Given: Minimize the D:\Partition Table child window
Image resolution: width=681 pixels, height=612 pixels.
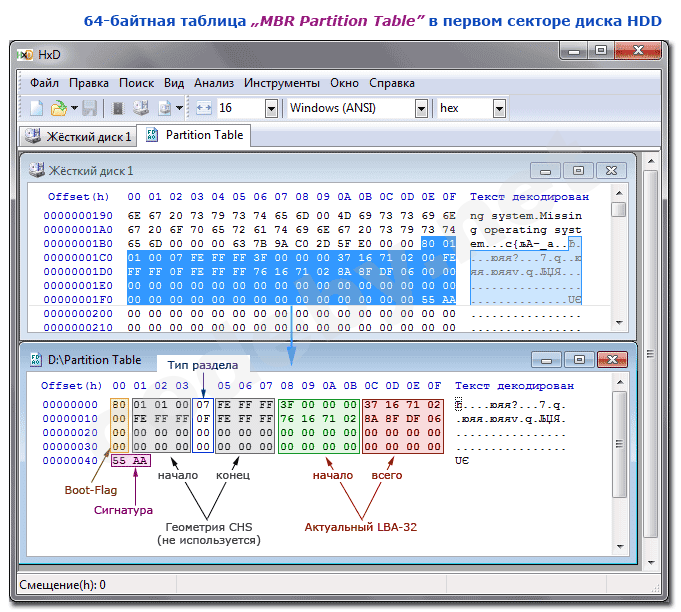Looking at the screenshot, I should pyautogui.click(x=546, y=359).
